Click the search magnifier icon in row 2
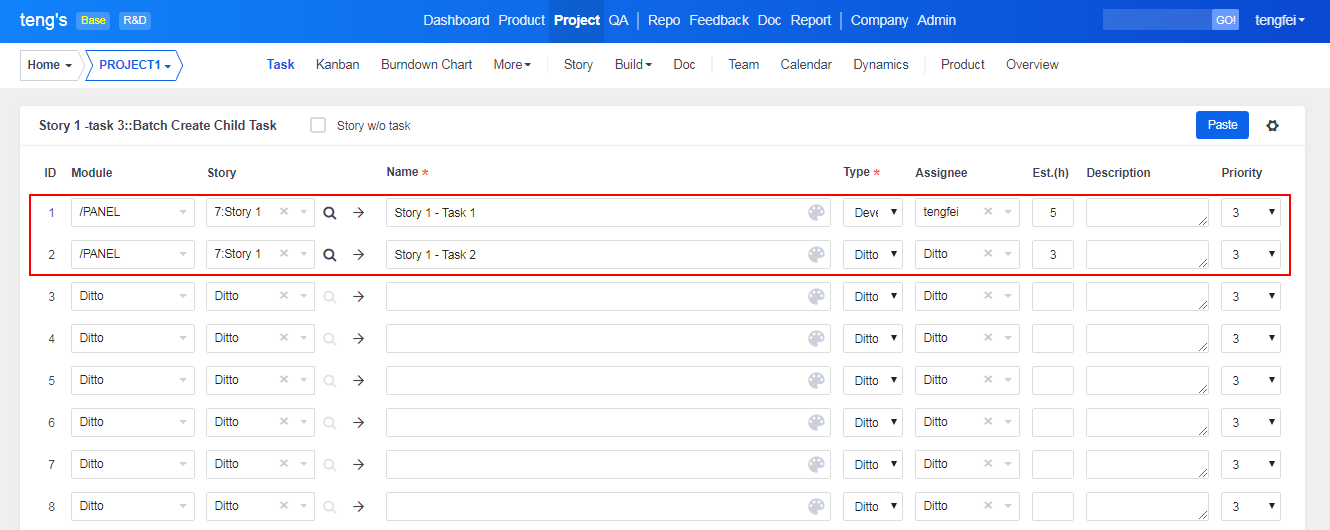1330x530 pixels. 329,255
